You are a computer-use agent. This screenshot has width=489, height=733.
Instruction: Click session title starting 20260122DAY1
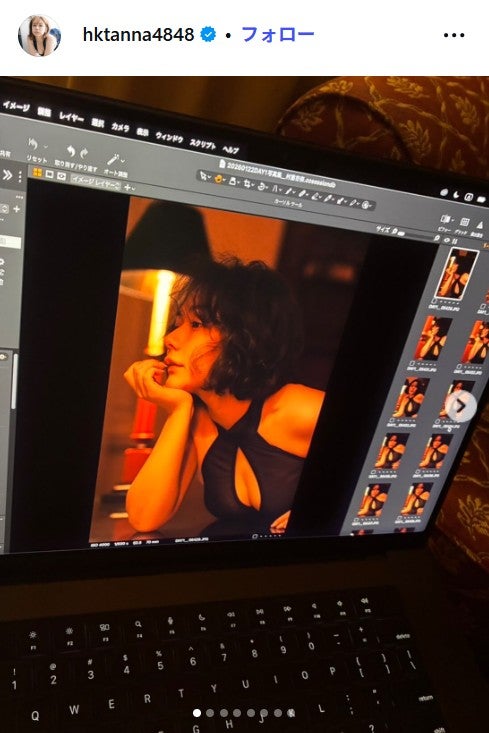pyautogui.click(x=279, y=174)
